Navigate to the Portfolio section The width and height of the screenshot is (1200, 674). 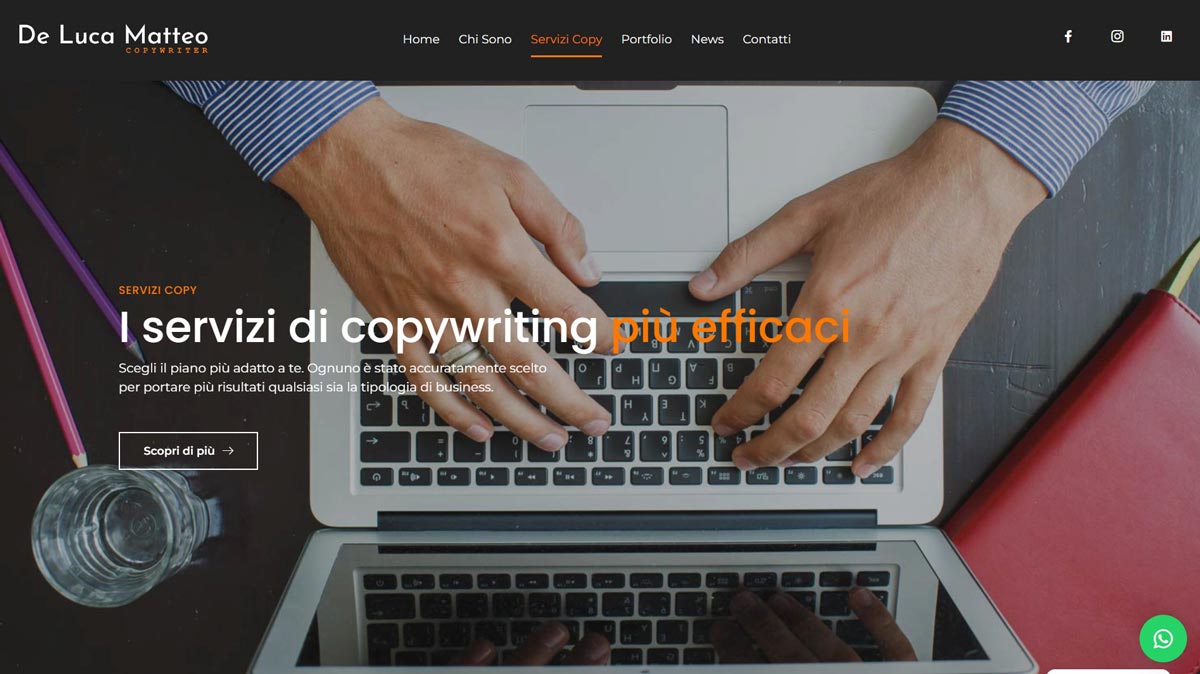[646, 39]
